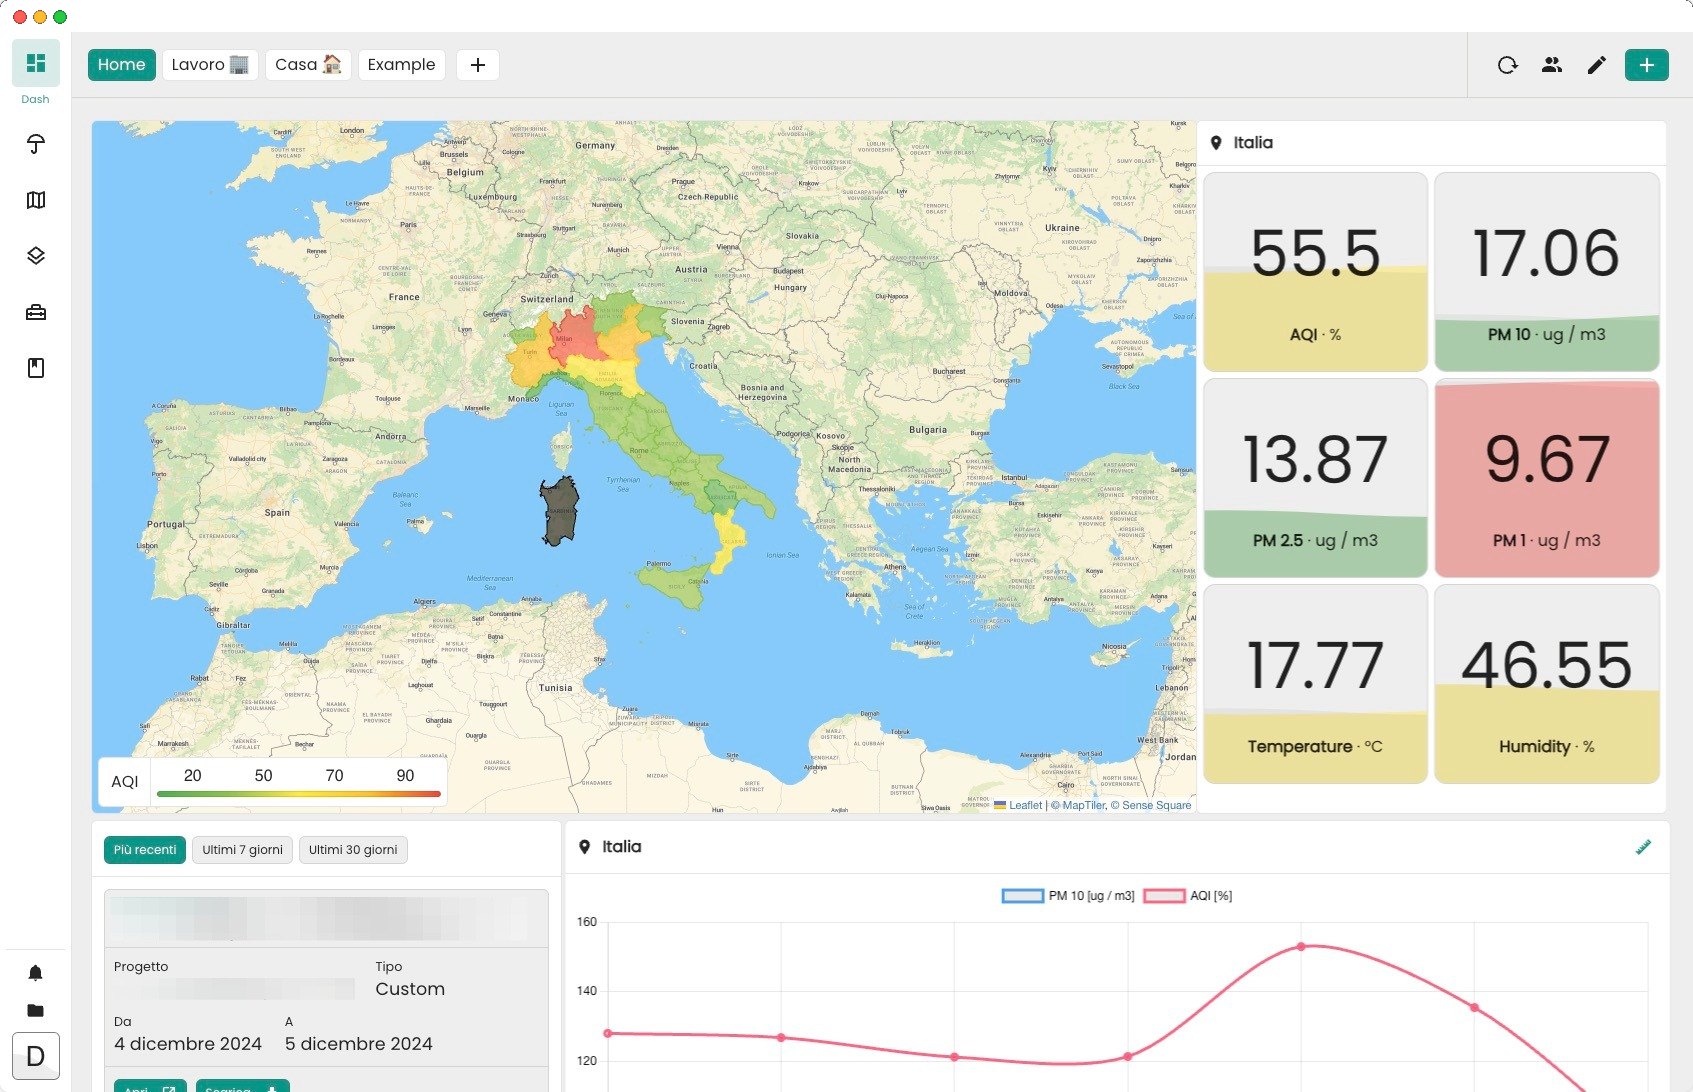Open the notifications bell icon

pos(35,973)
